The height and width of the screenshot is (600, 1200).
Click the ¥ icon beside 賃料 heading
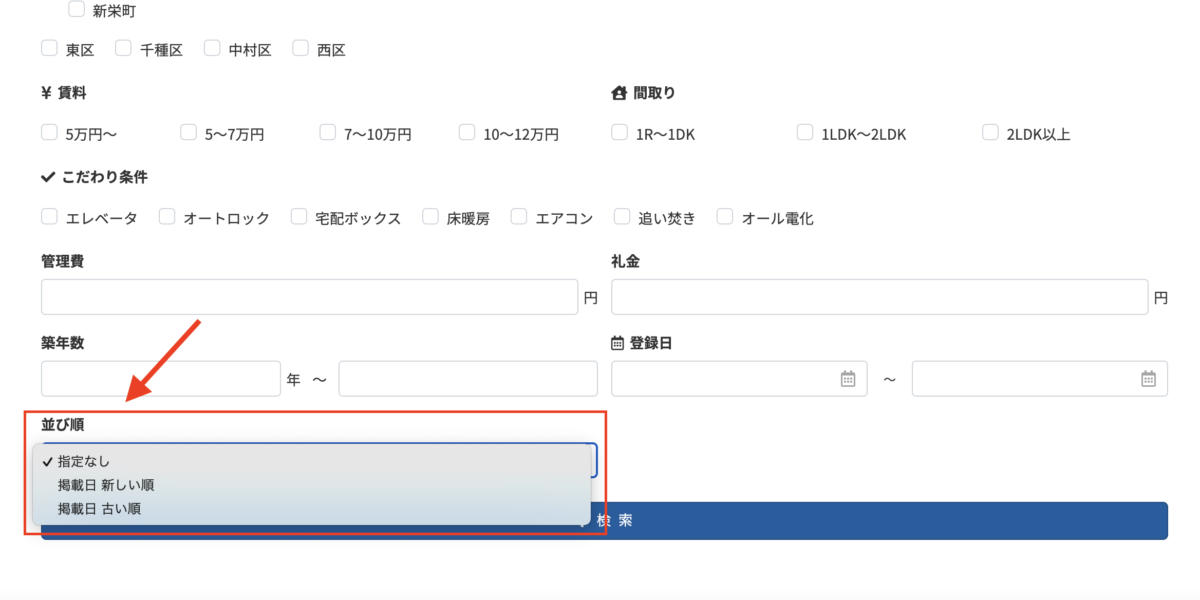pos(45,92)
